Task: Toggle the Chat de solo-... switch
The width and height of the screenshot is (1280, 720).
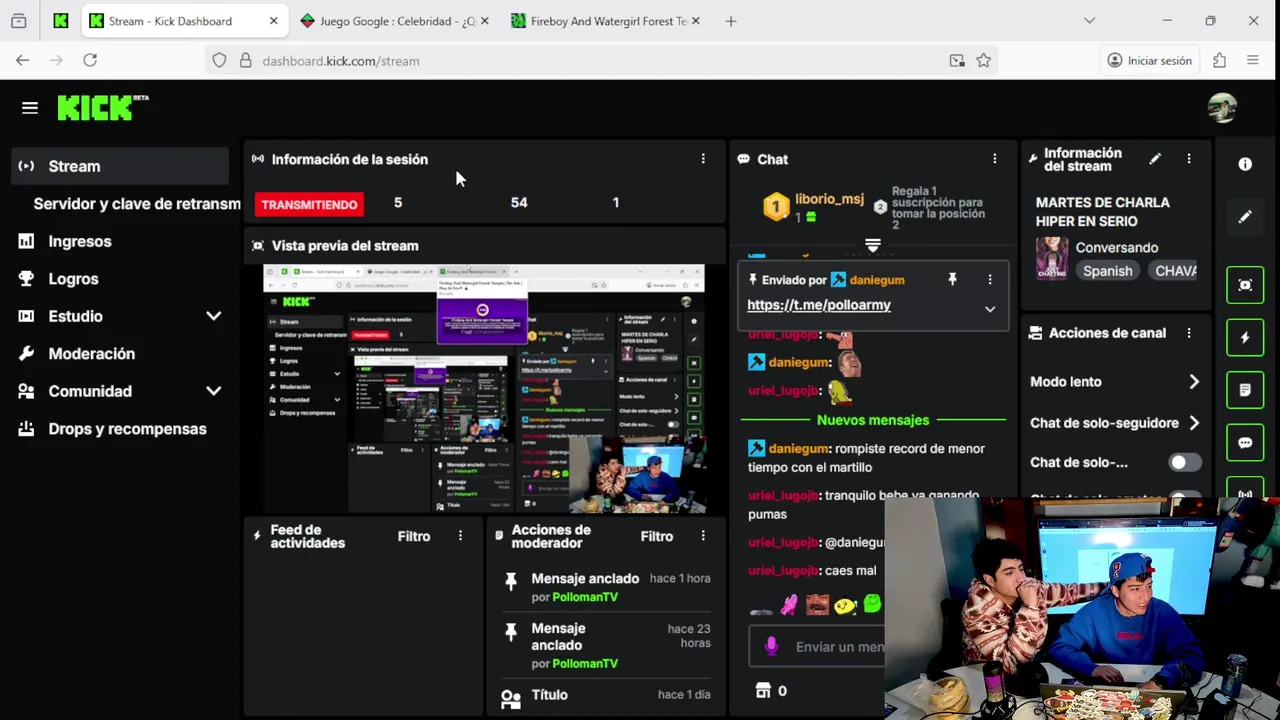Action: coord(1185,462)
